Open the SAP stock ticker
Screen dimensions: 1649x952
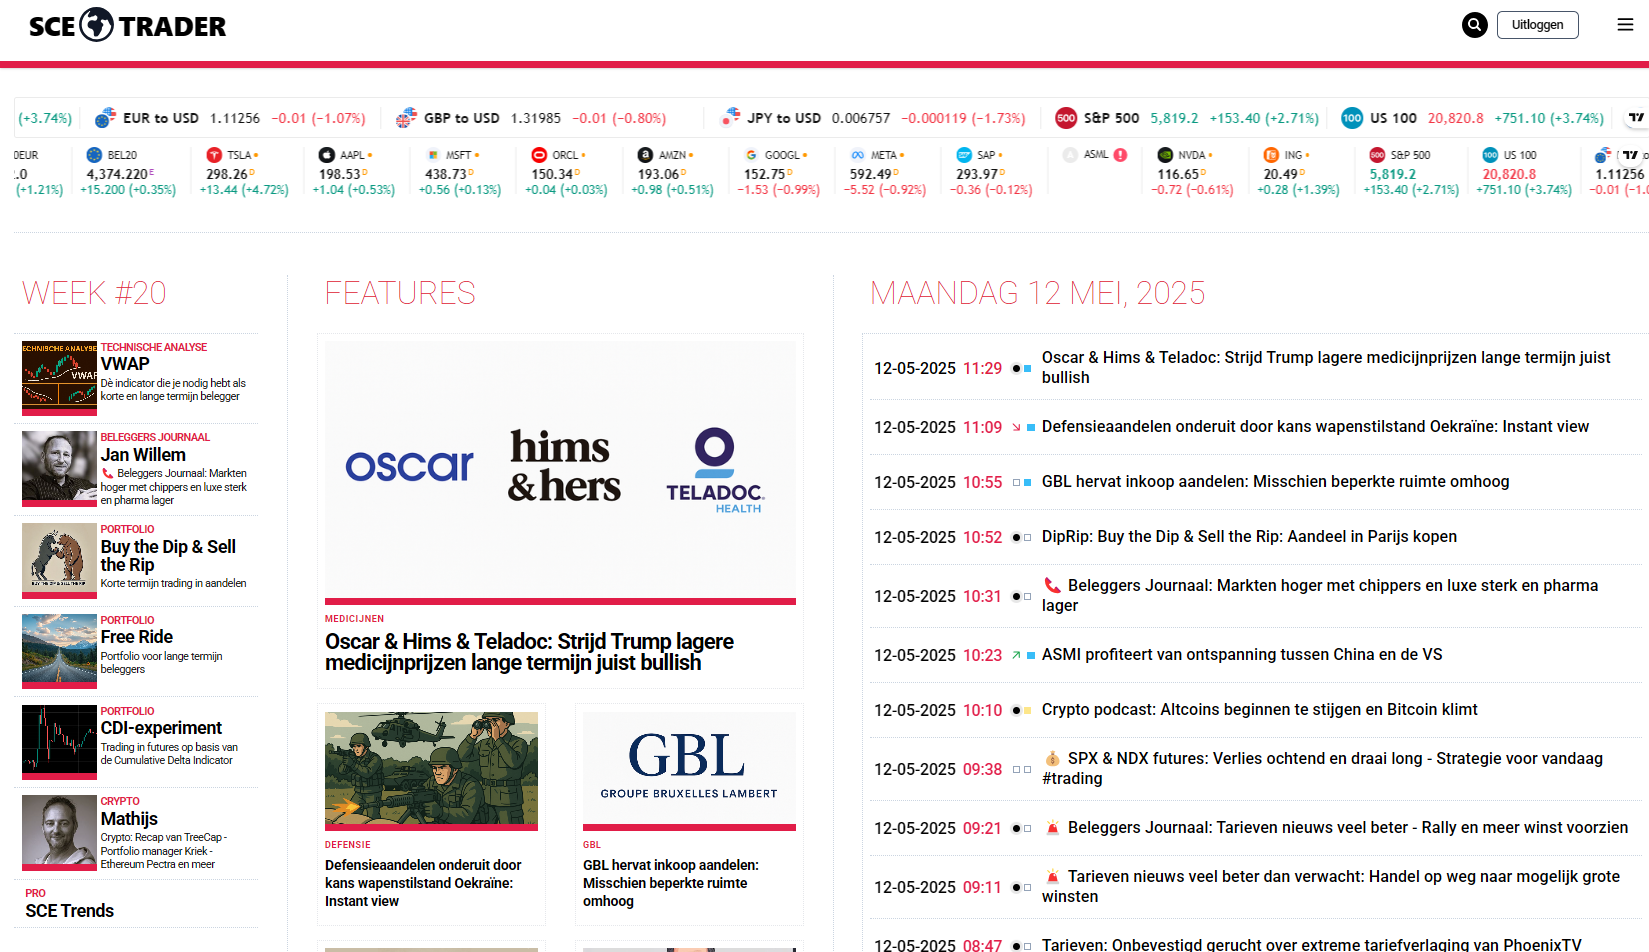coord(991,171)
